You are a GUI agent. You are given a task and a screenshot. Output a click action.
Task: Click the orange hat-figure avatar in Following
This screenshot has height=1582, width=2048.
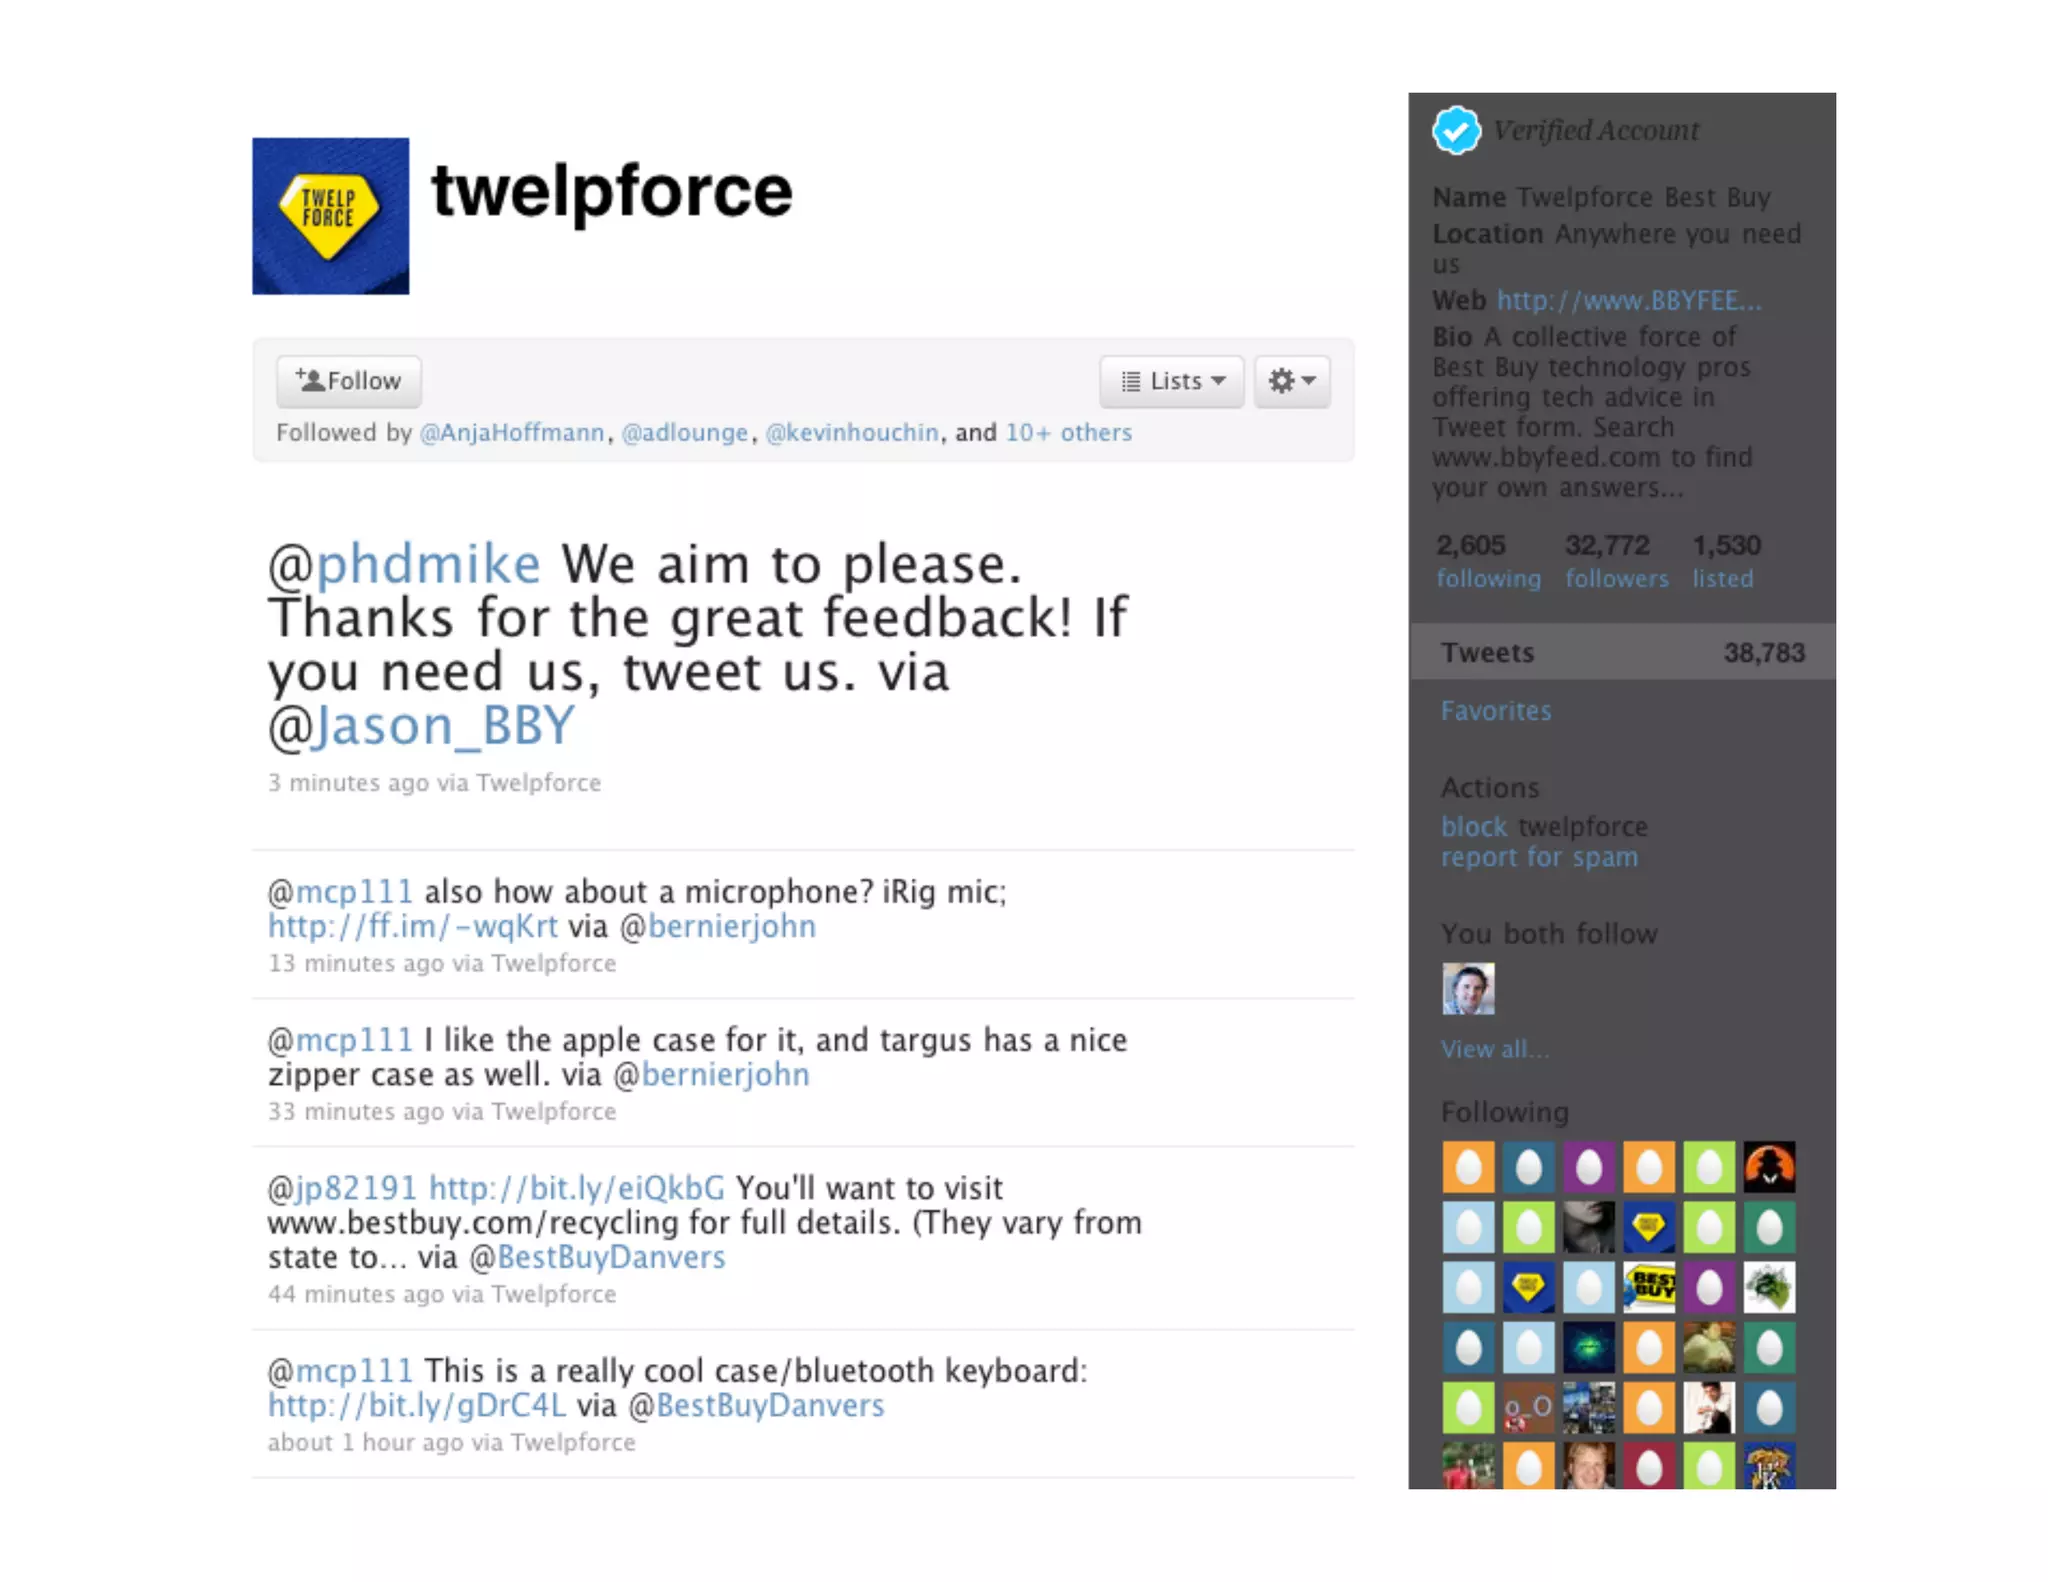(x=1769, y=1167)
